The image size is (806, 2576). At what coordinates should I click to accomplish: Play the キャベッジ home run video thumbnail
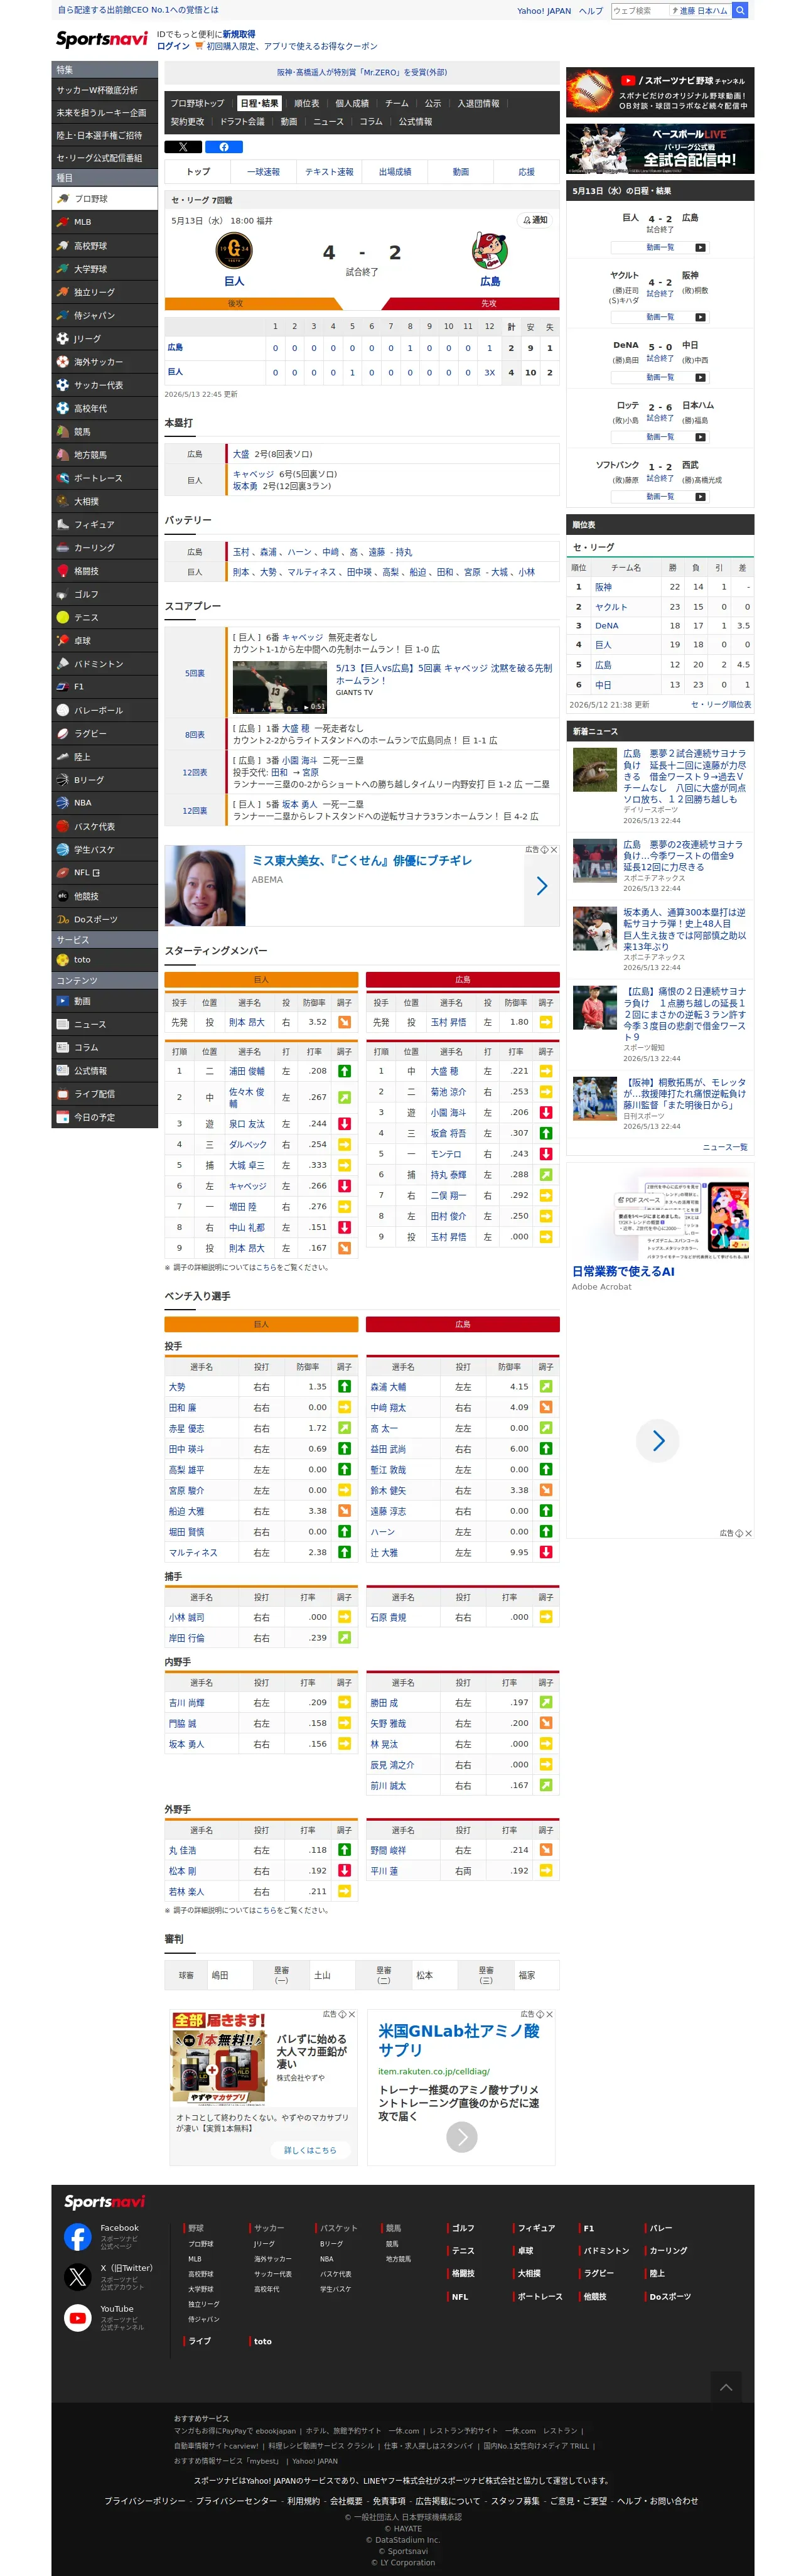click(280, 687)
